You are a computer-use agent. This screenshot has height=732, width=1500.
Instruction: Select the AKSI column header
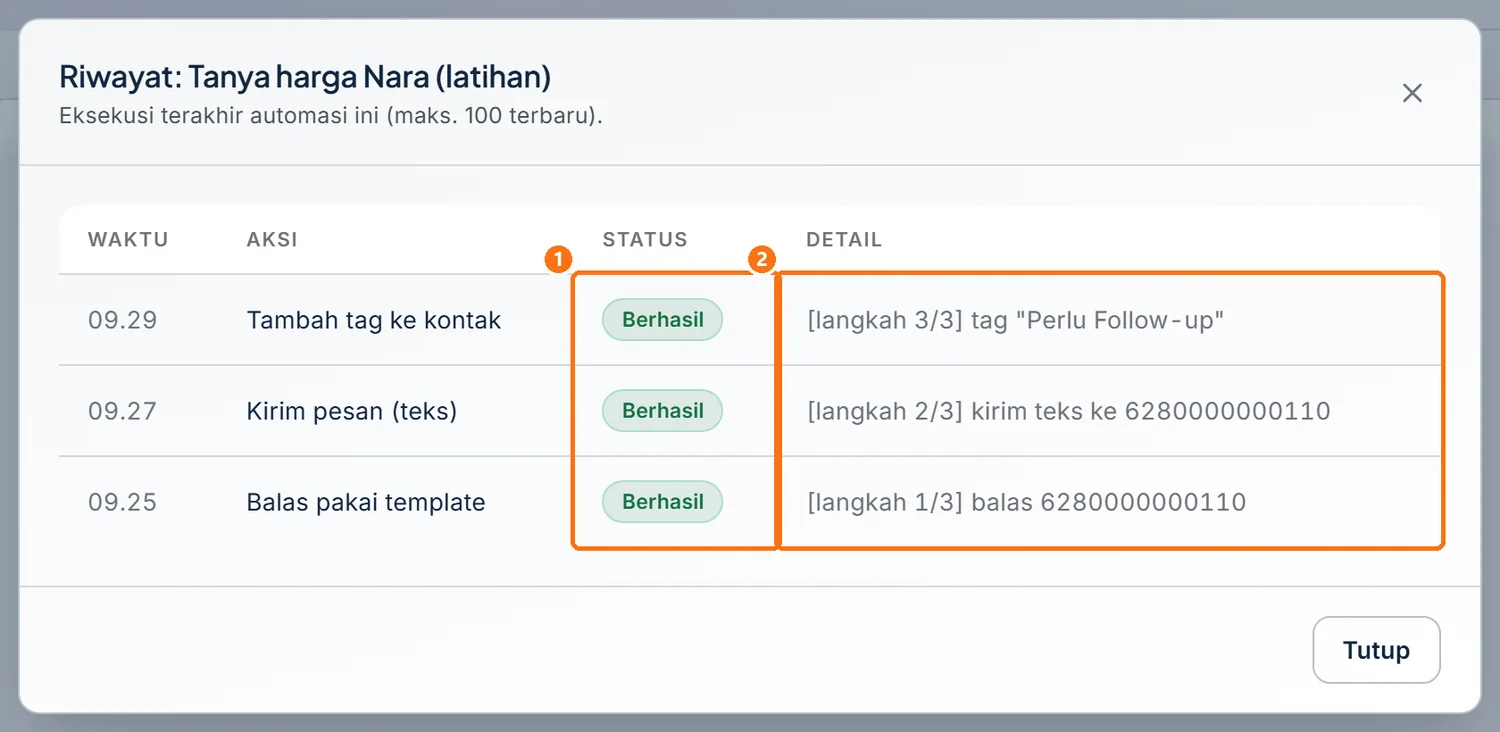[272, 240]
